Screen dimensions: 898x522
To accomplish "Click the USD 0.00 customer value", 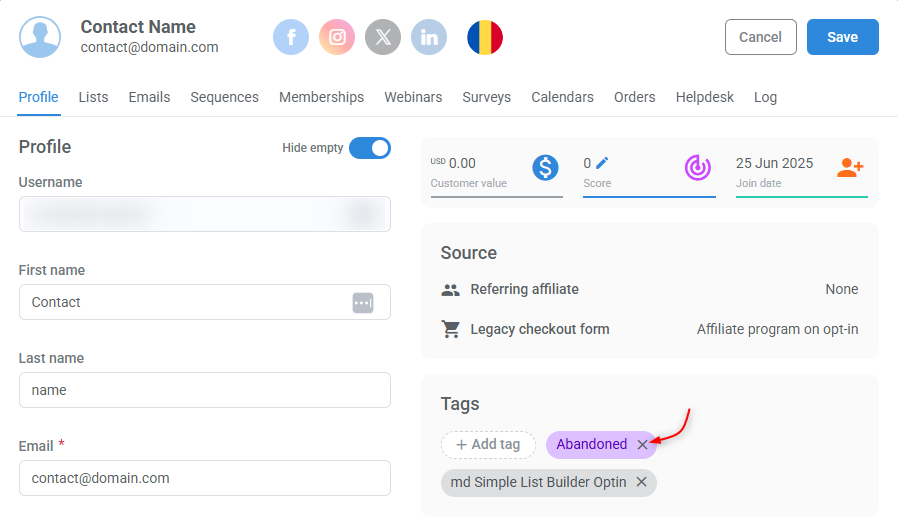I will [x=453, y=163].
